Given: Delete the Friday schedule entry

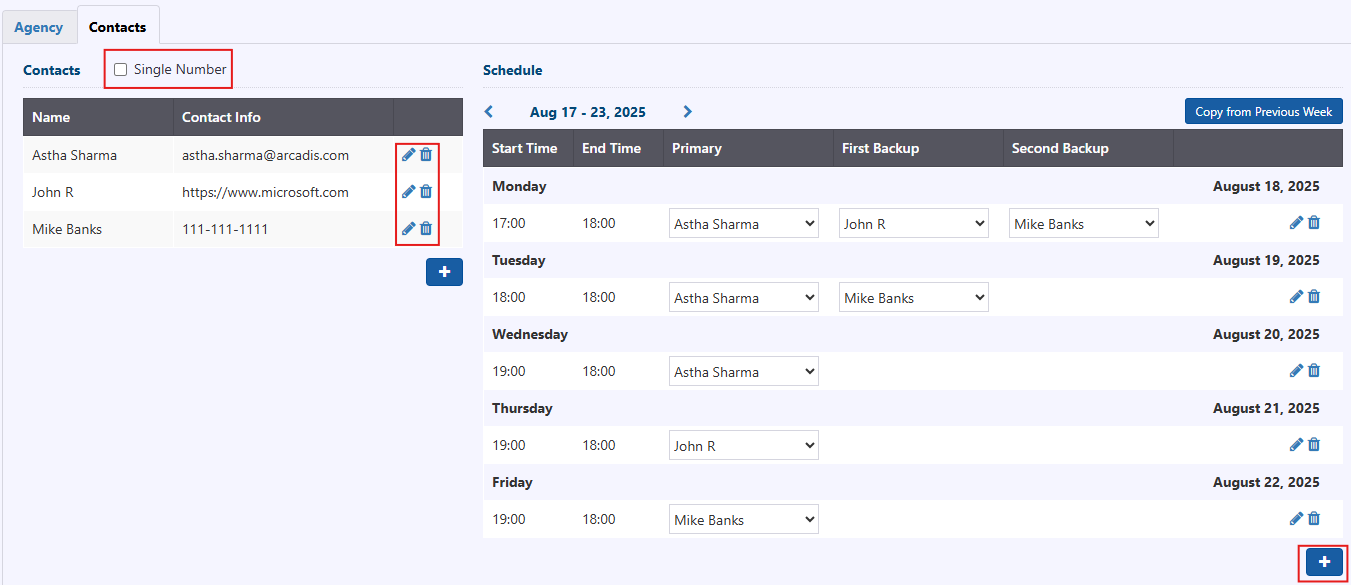Looking at the screenshot, I should [1314, 519].
